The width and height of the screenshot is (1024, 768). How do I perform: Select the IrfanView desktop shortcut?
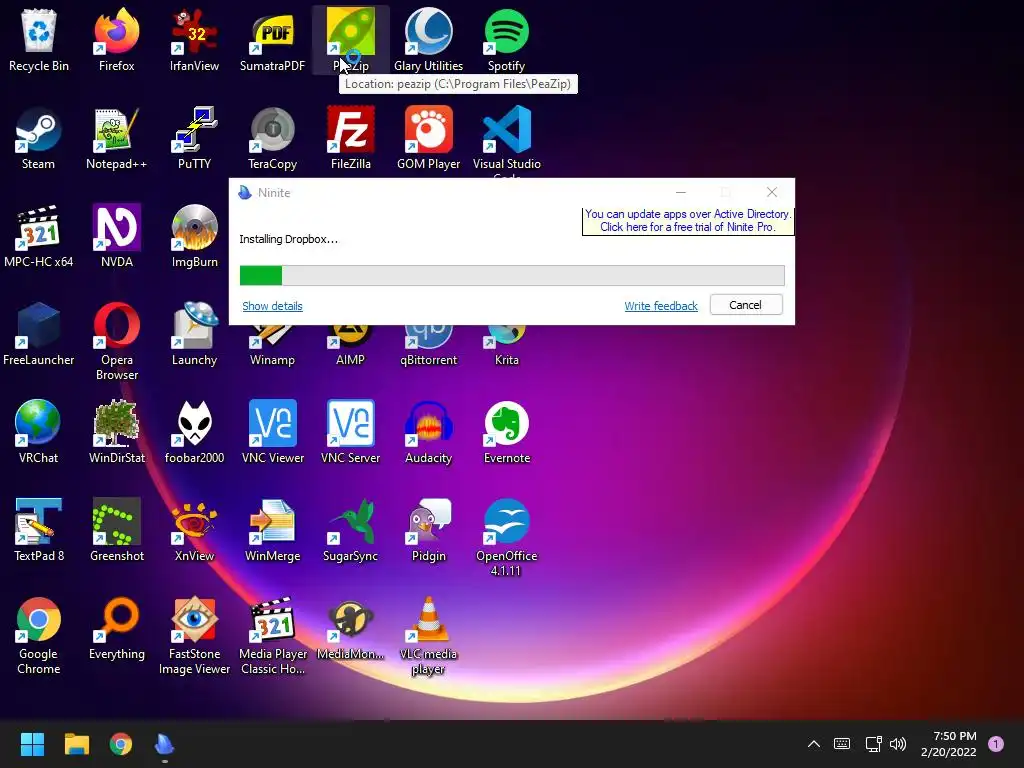[194, 39]
